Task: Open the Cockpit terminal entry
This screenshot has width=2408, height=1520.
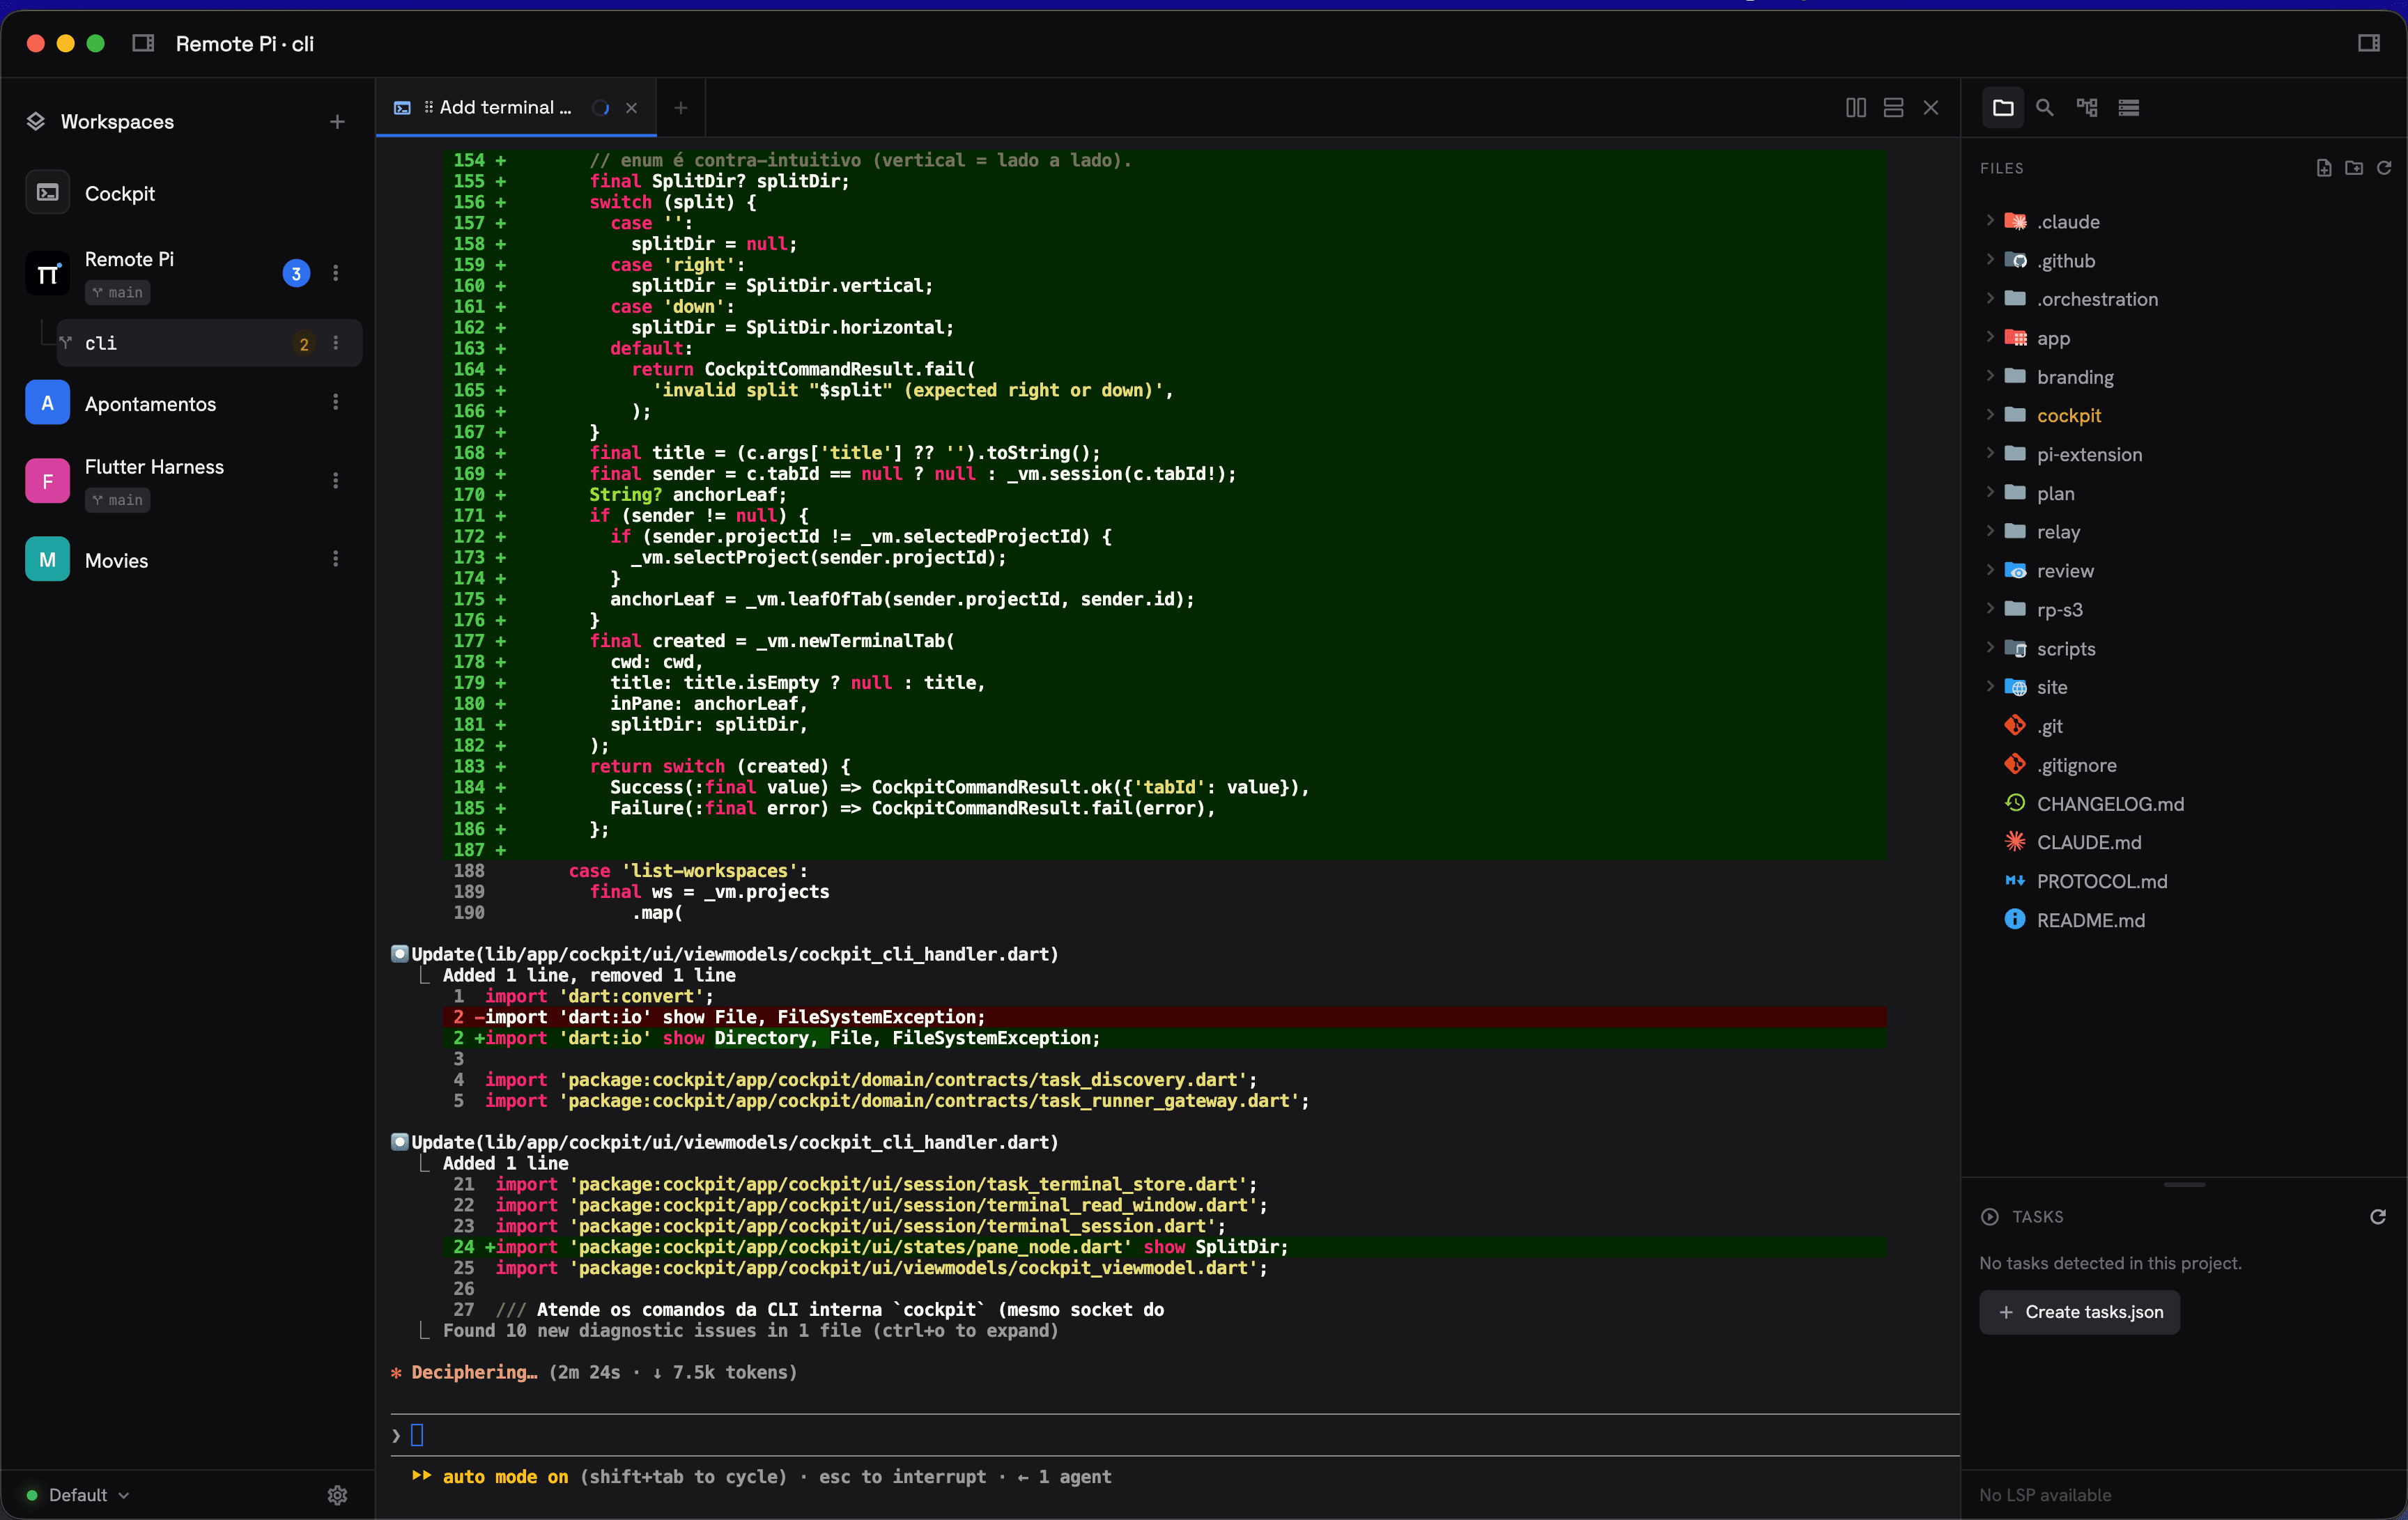Action: point(187,193)
